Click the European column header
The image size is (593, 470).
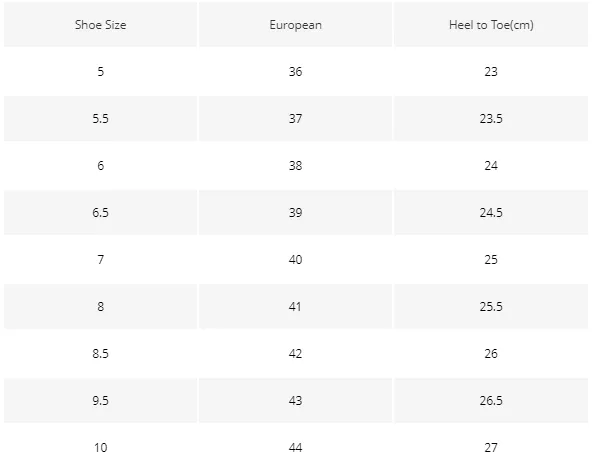(x=295, y=25)
